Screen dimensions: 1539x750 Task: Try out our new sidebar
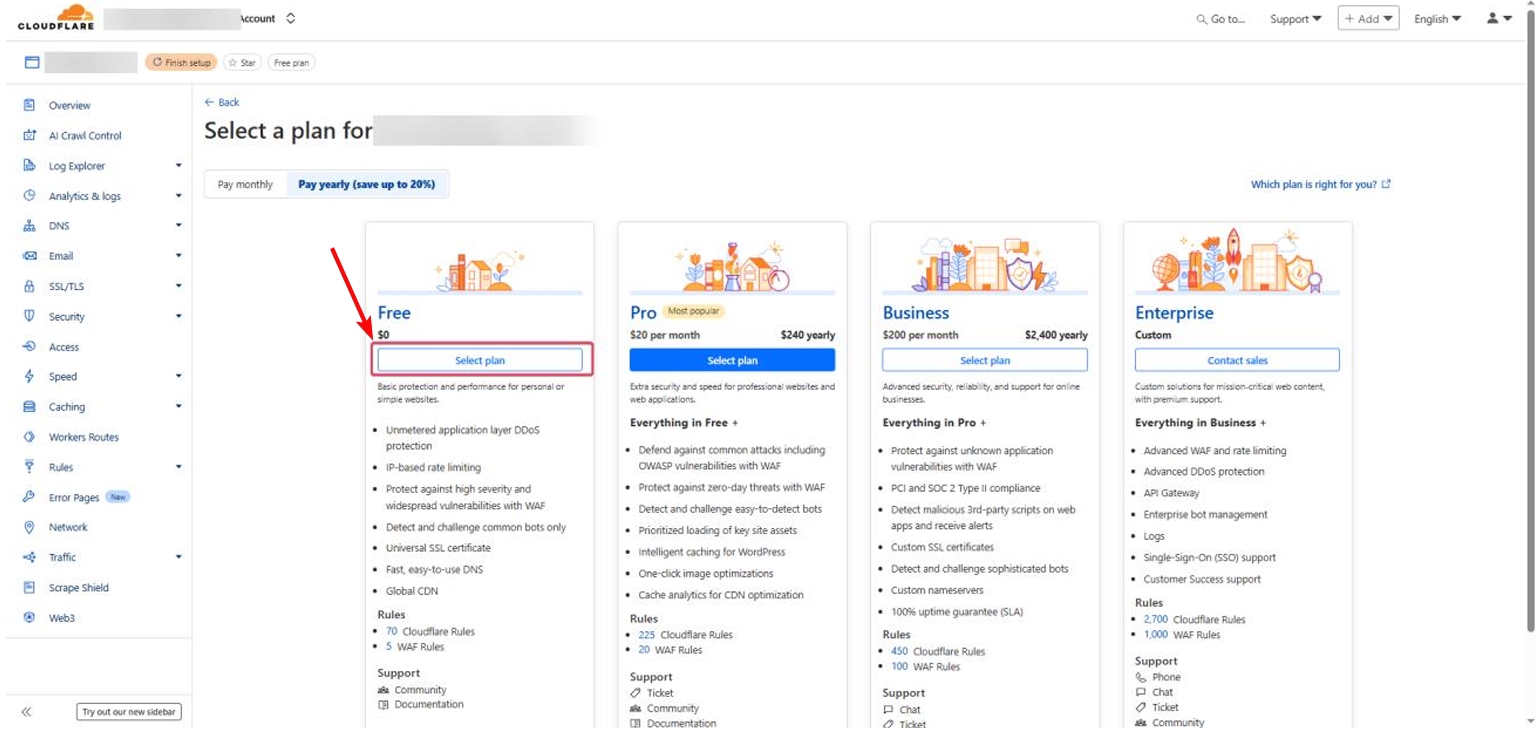coord(129,712)
